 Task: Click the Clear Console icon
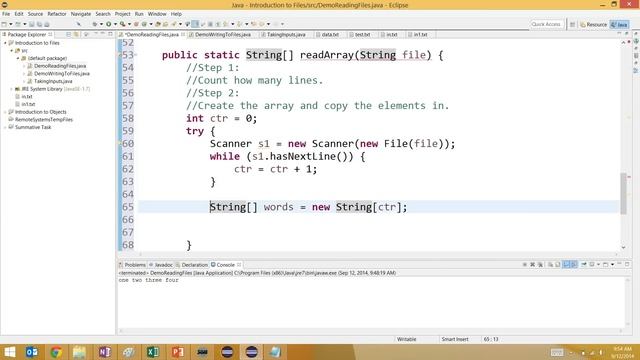point(550,264)
